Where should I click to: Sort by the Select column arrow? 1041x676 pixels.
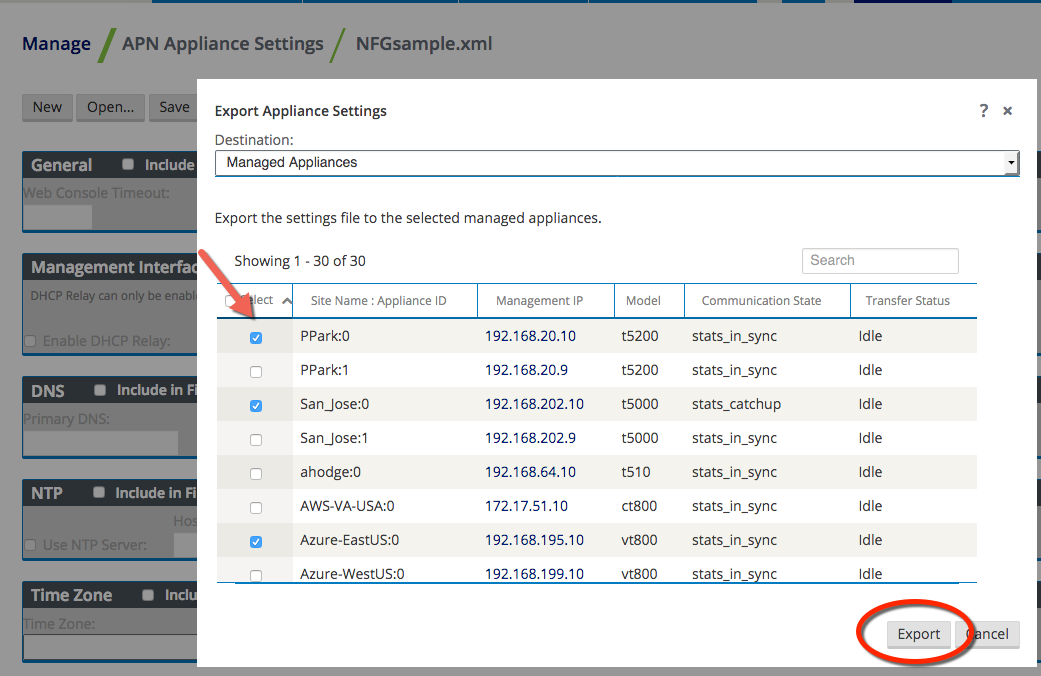click(286, 301)
